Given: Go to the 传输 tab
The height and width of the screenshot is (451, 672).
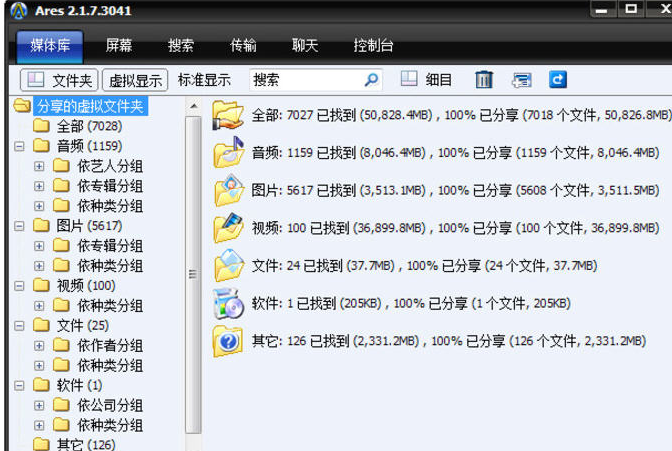Looking at the screenshot, I should click(243, 45).
